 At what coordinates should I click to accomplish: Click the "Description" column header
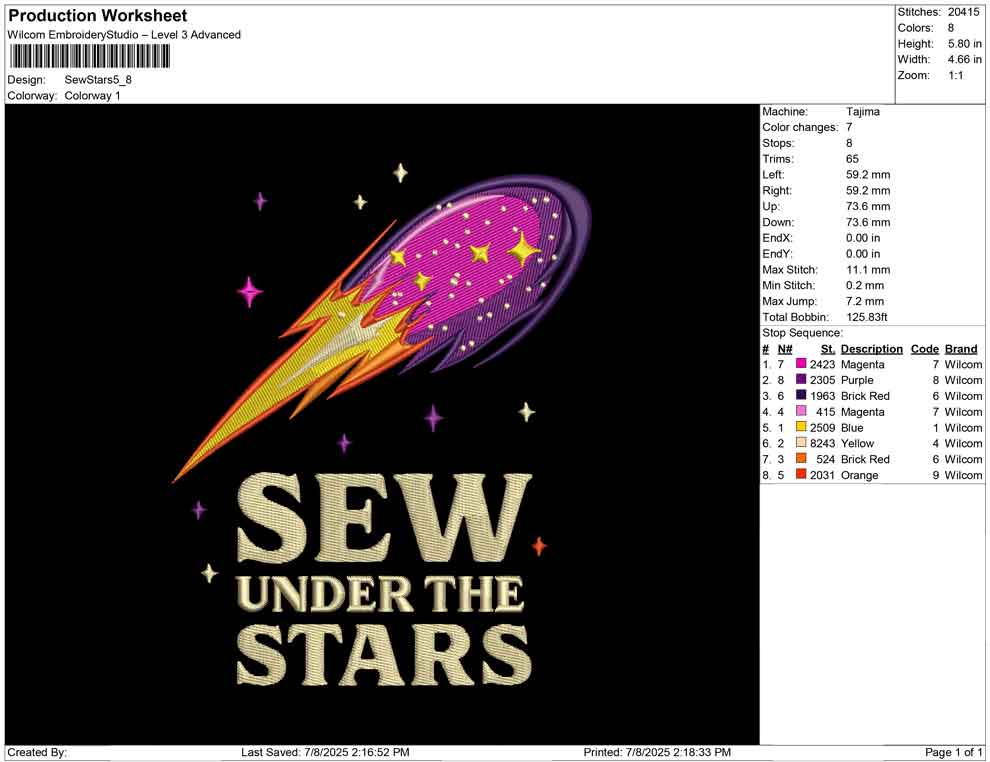click(871, 349)
